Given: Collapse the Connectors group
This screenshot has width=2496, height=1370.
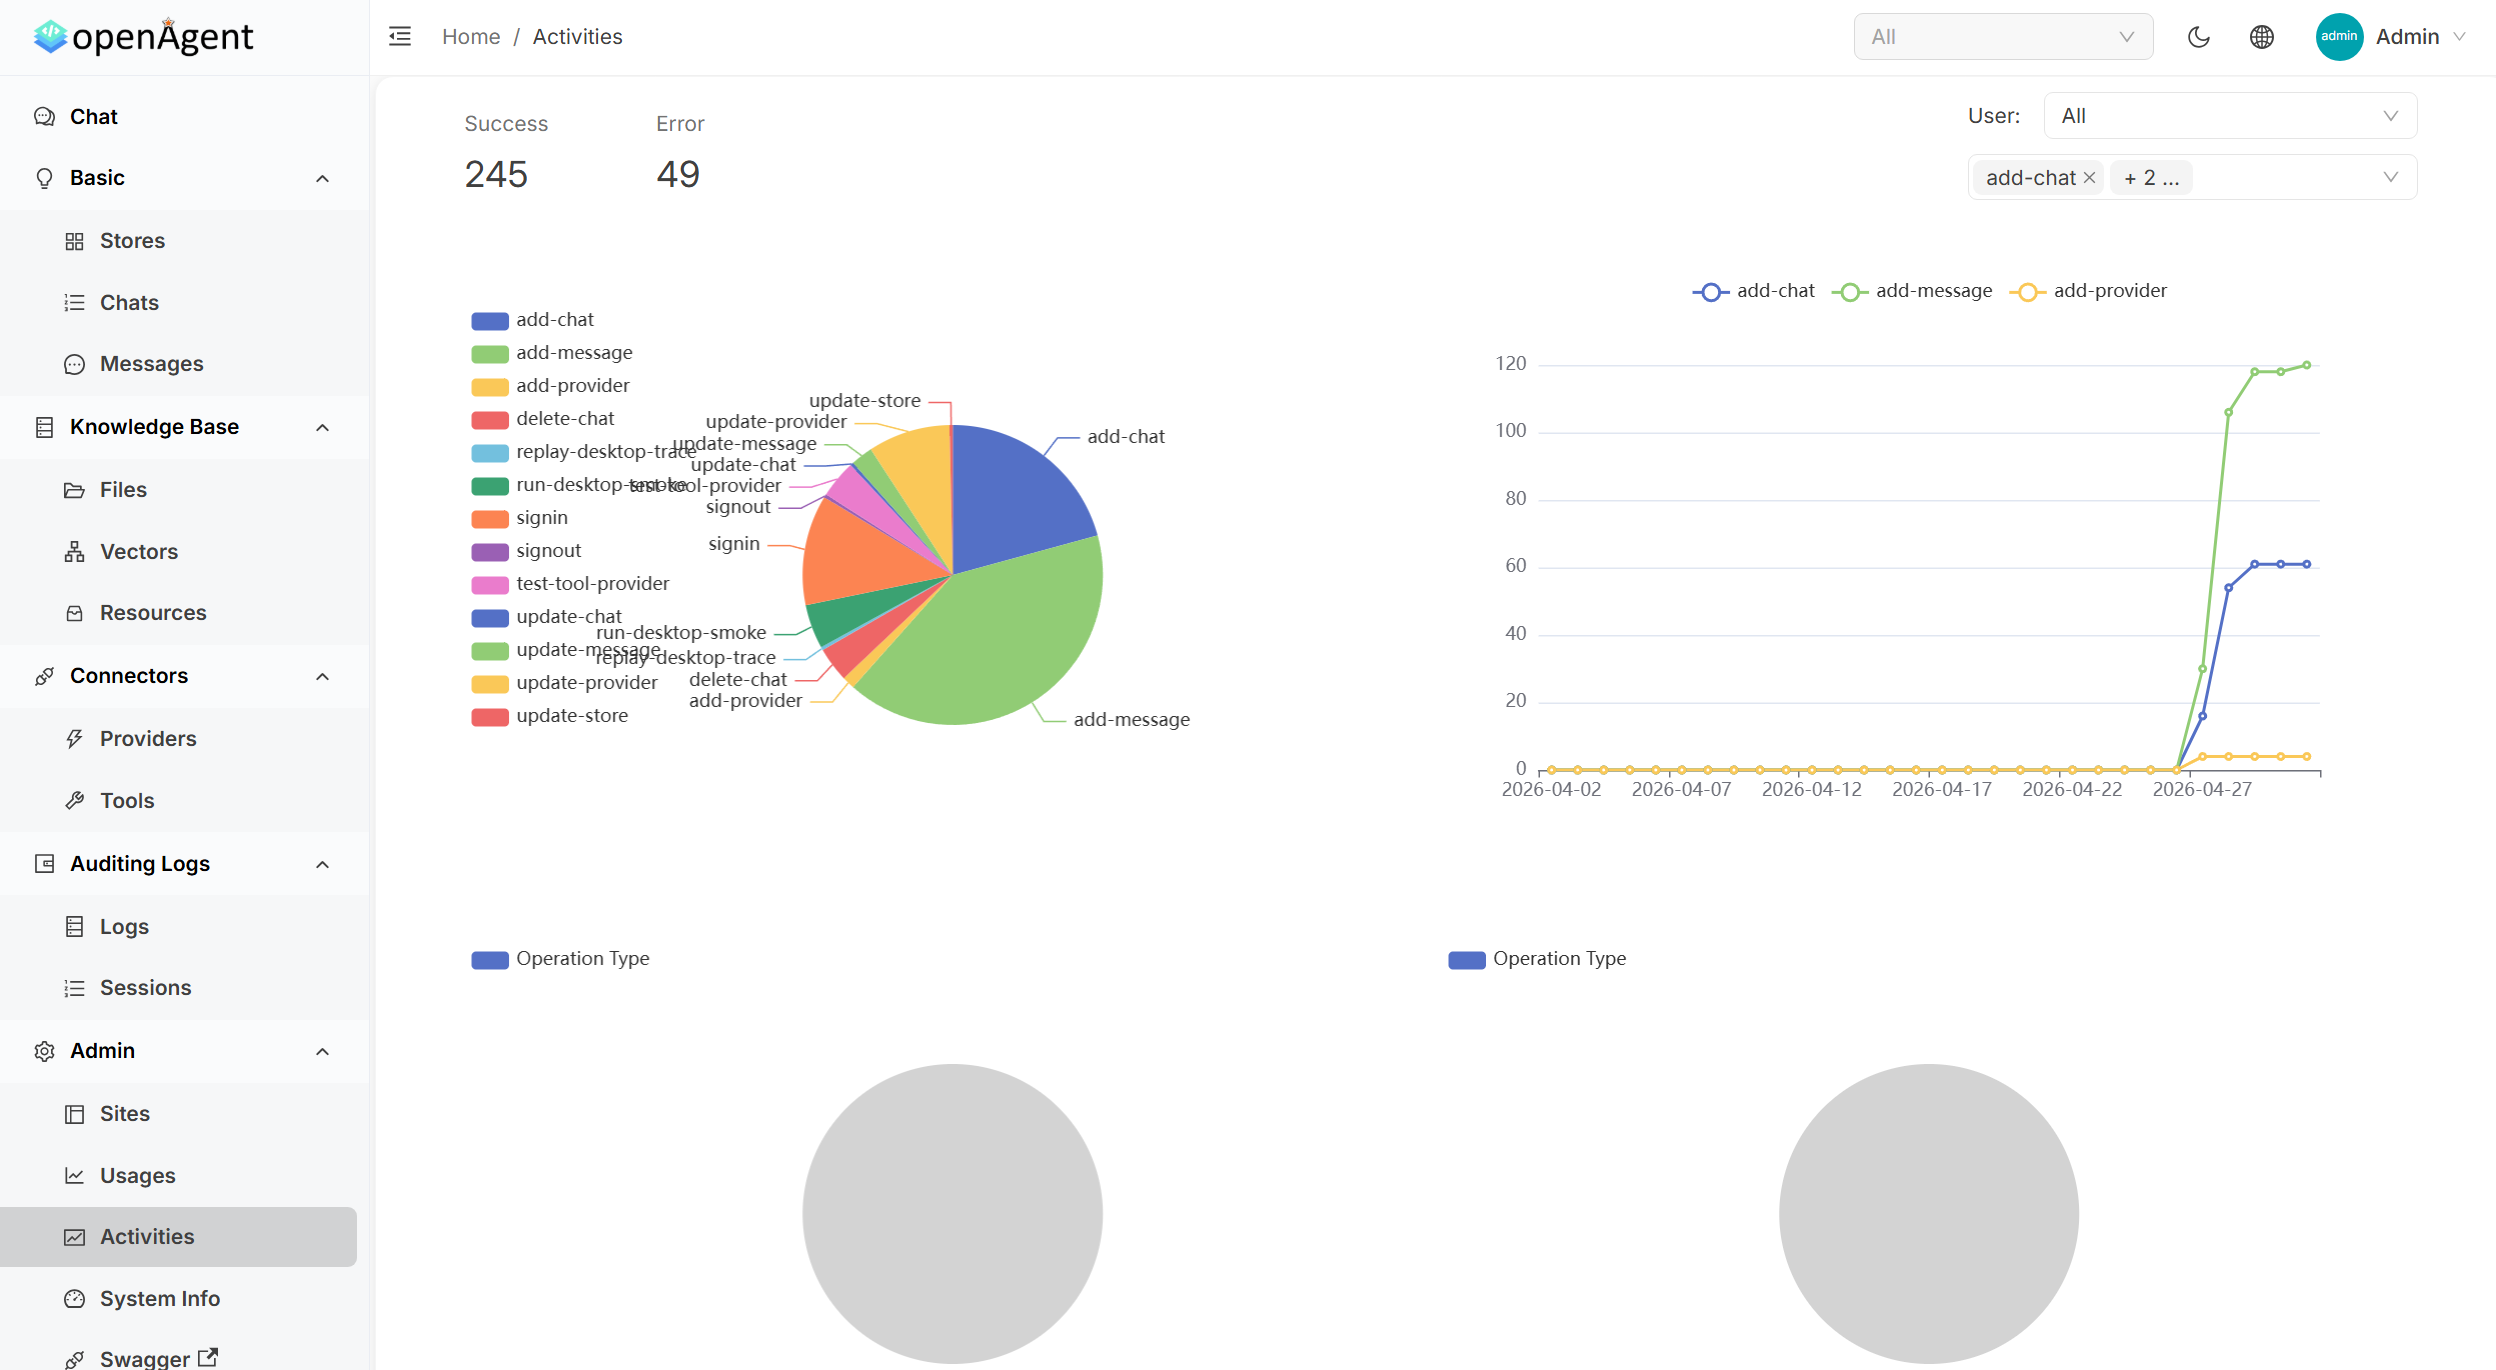Looking at the screenshot, I should click(322, 677).
